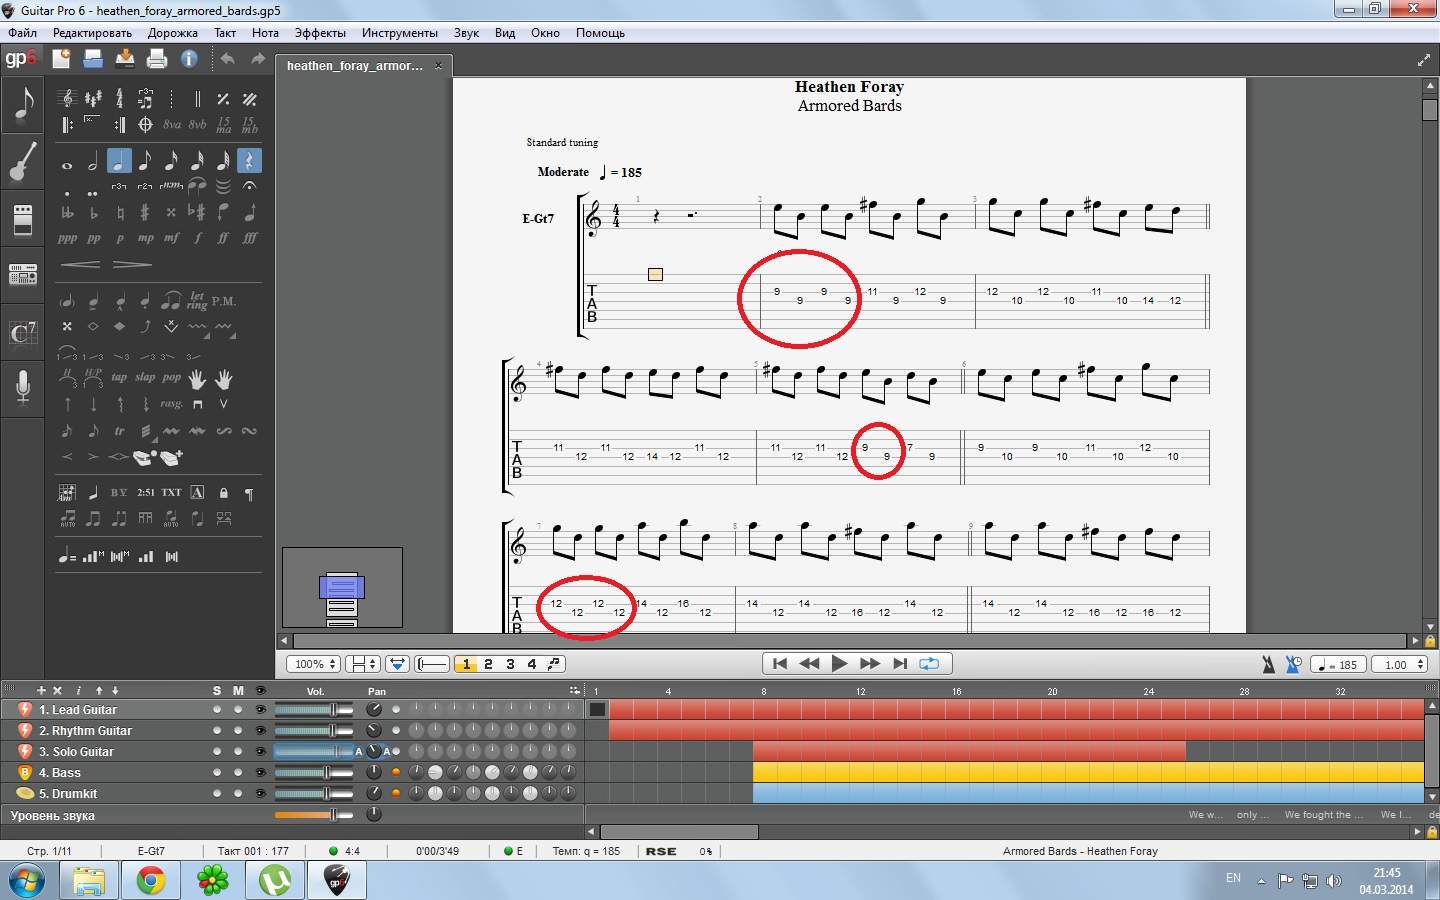This screenshot has width=1440, height=900.
Task: Adjust the Bass volume slider
Action: (313, 773)
